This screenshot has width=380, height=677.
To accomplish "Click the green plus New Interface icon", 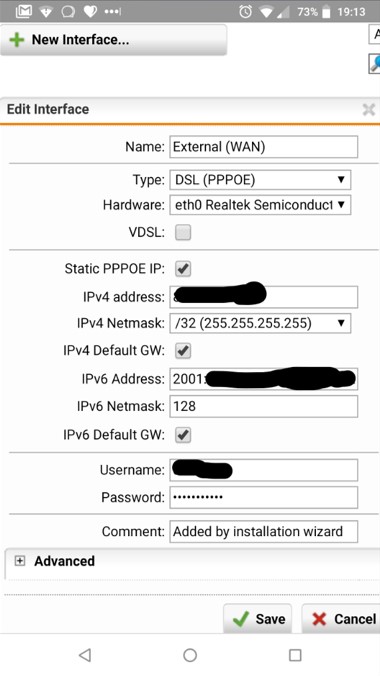I will pyautogui.click(x=17, y=40).
